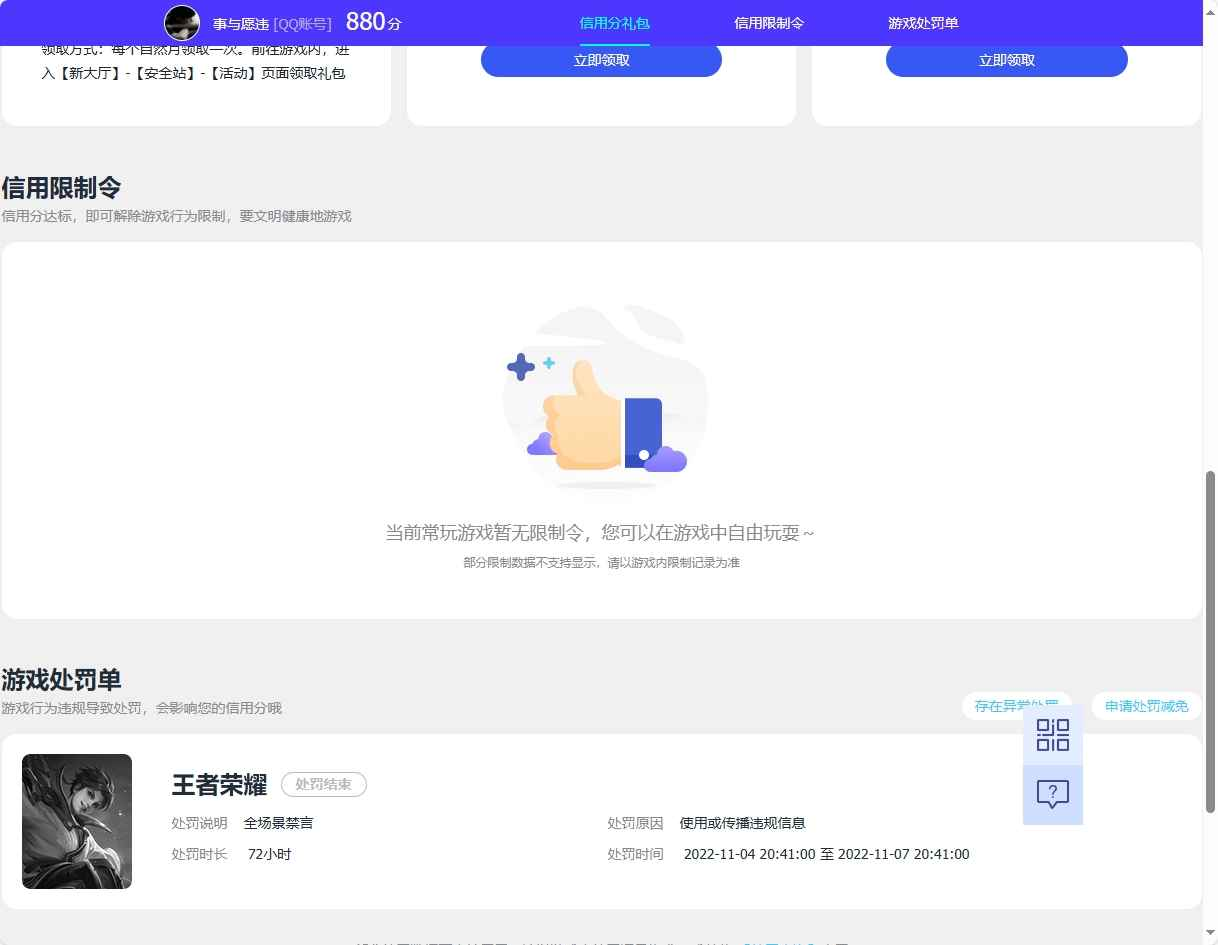
Task: Select the 处罚结束 status badge
Action: point(324,784)
